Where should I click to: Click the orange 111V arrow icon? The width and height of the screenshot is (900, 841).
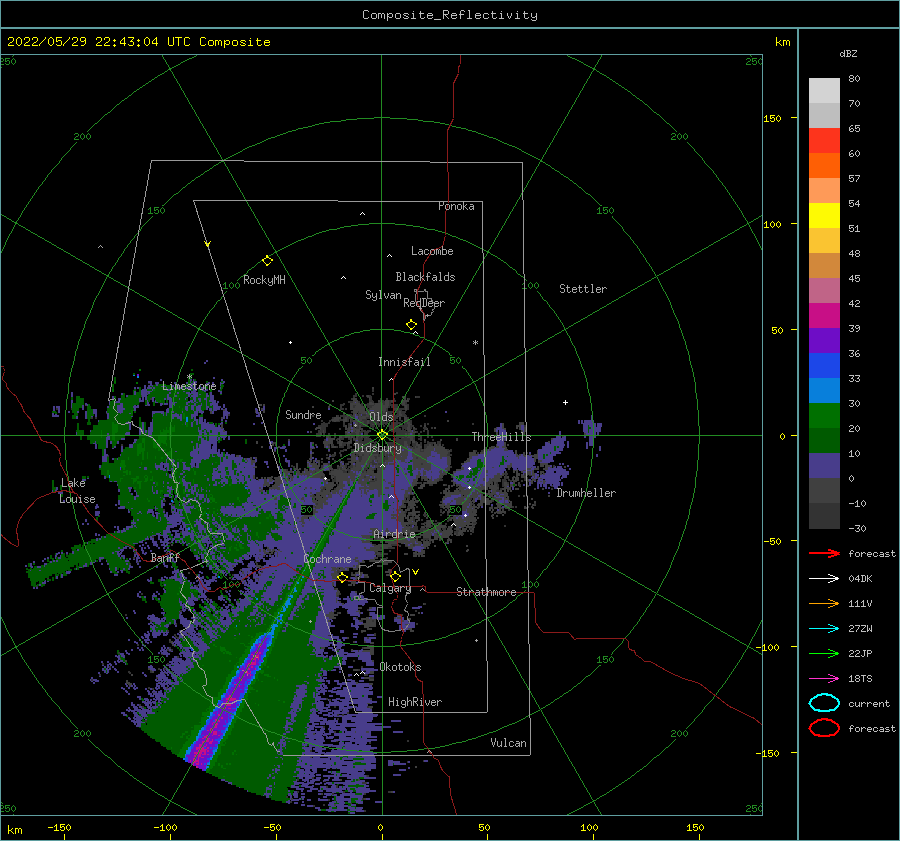824,603
